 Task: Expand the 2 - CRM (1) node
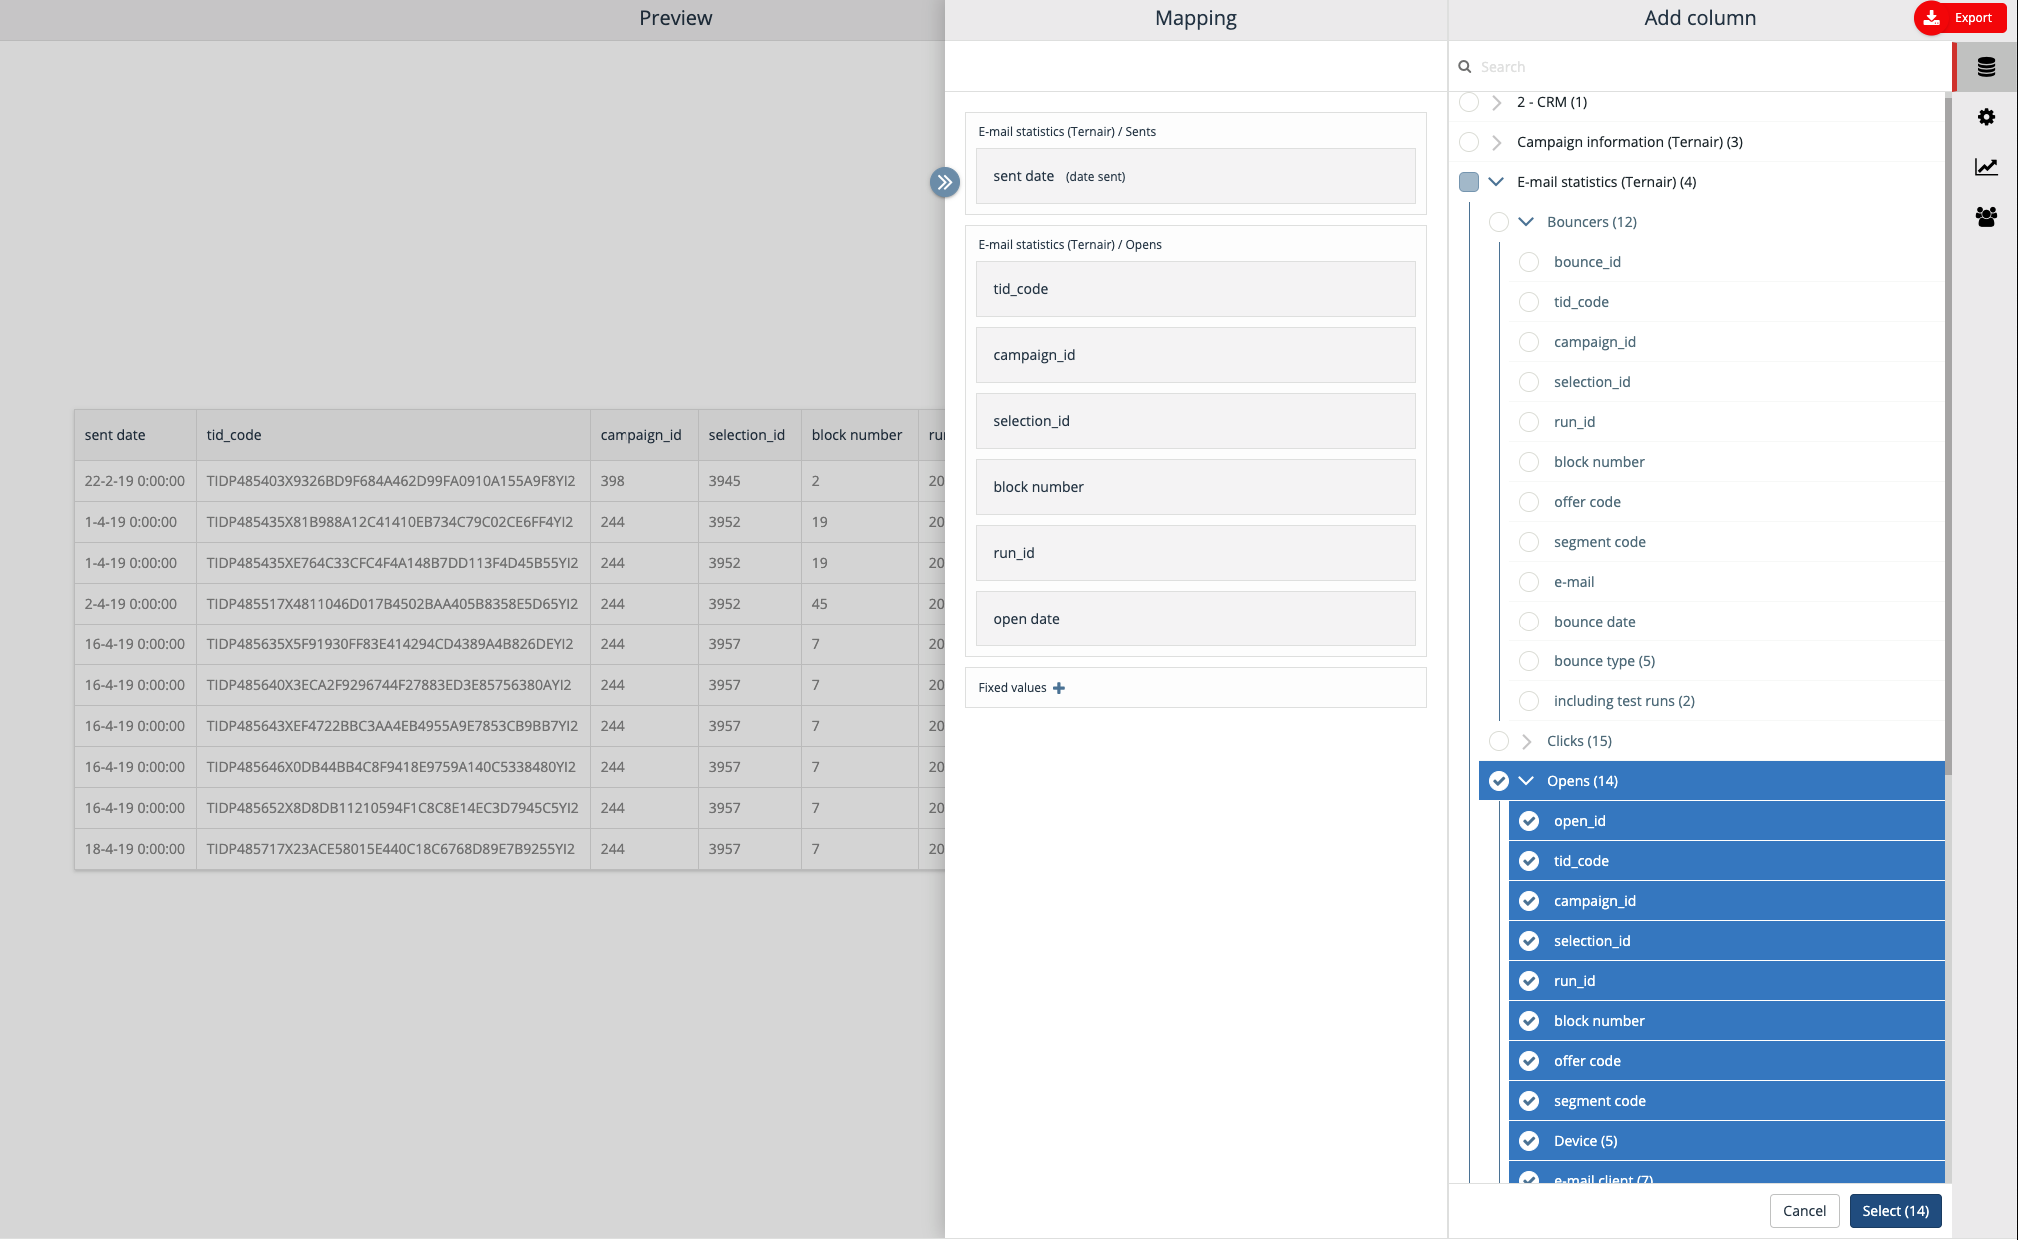1497,102
